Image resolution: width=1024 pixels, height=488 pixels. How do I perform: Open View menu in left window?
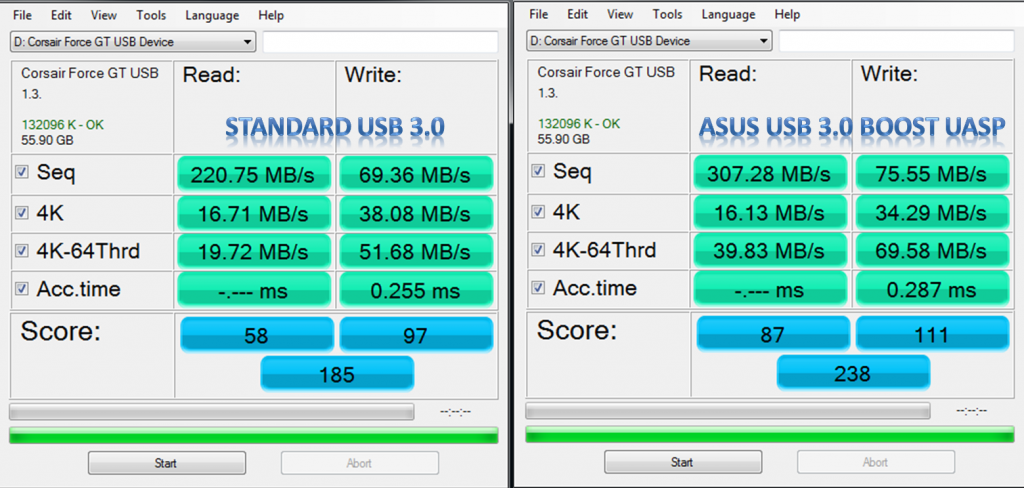tap(104, 15)
